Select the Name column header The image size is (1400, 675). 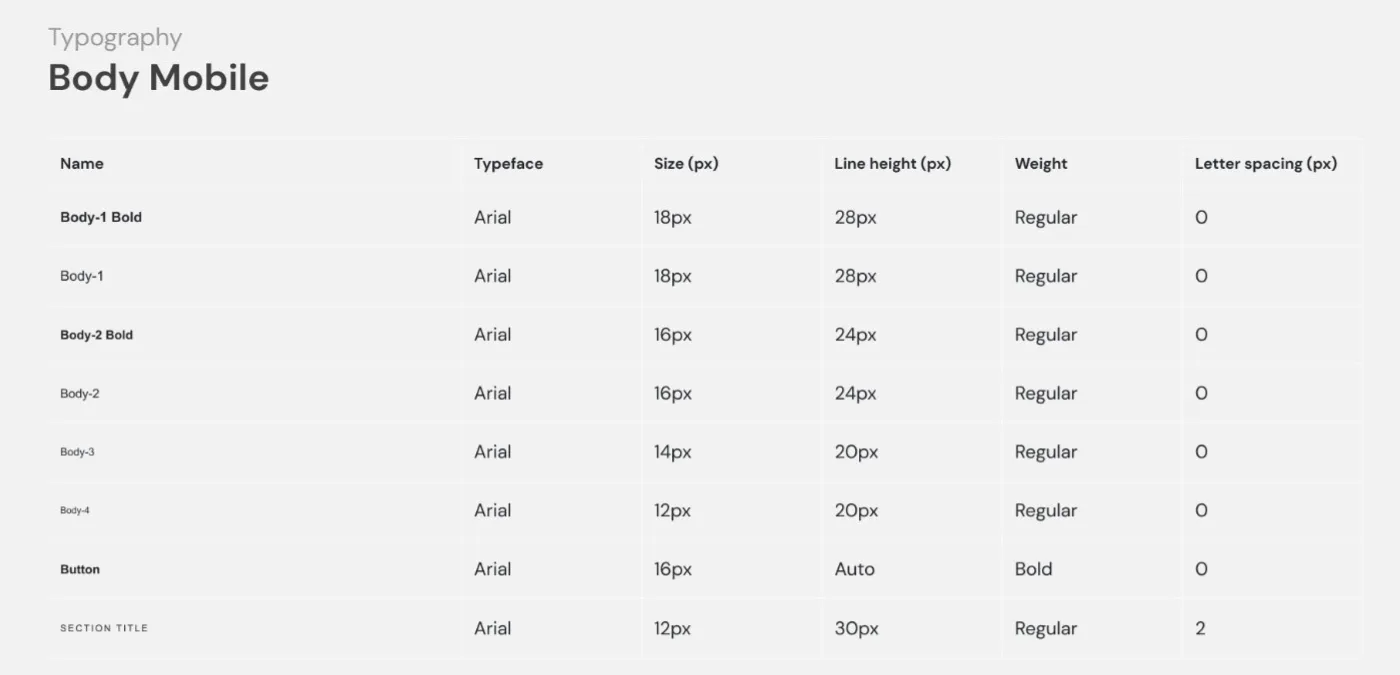(82, 164)
